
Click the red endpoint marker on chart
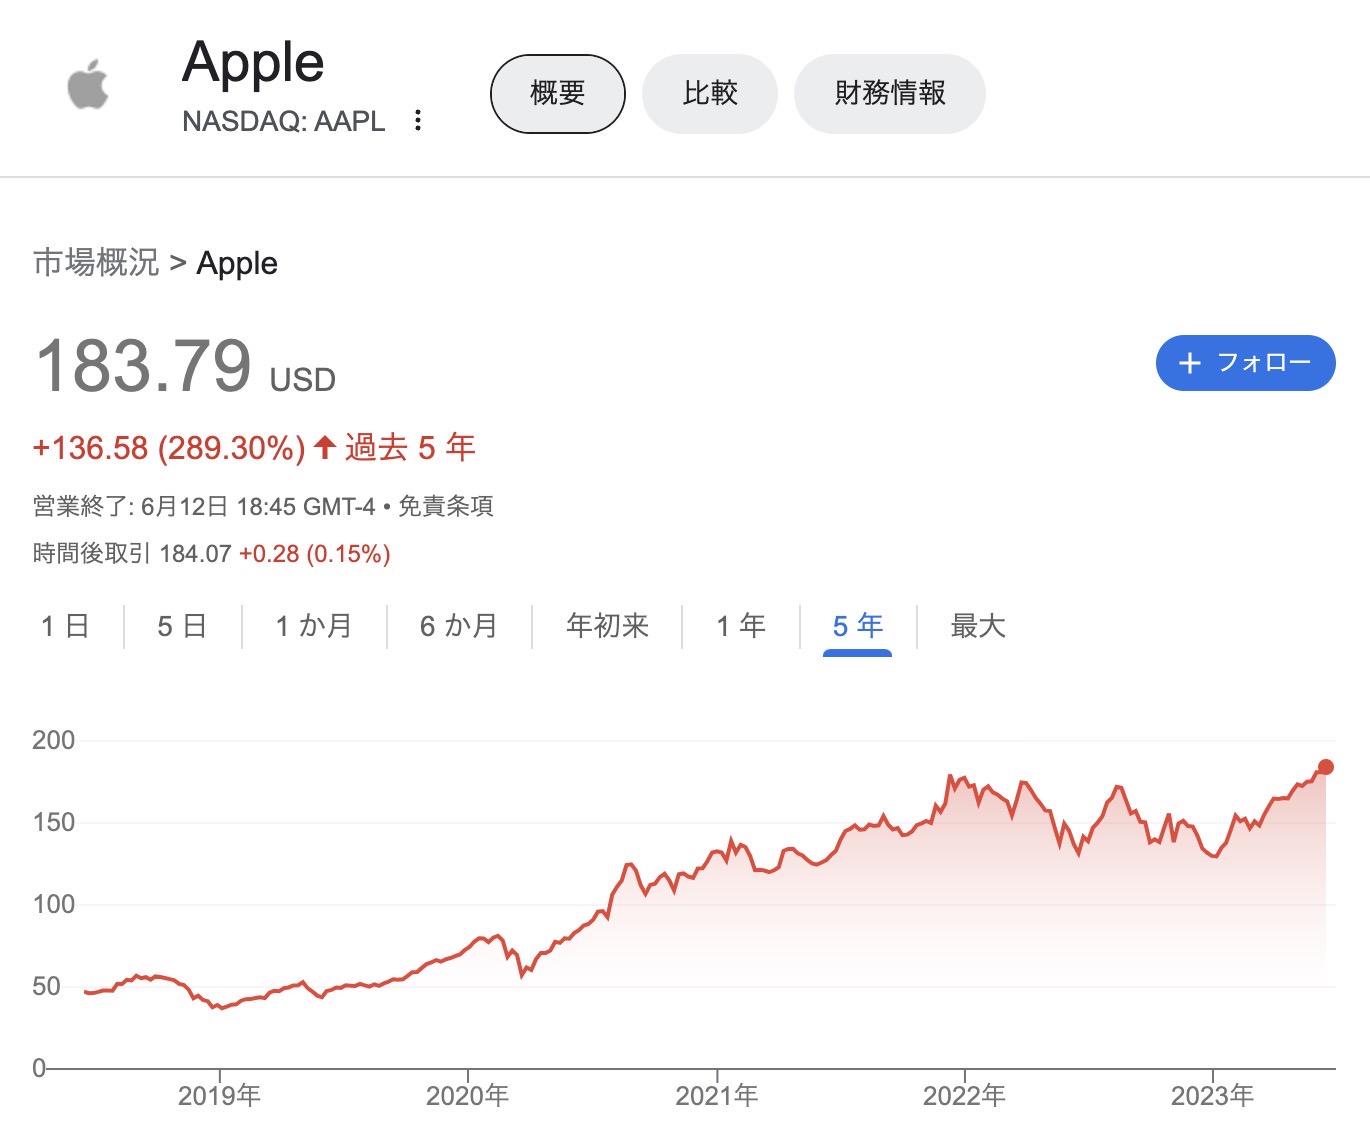(x=1326, y=767)
